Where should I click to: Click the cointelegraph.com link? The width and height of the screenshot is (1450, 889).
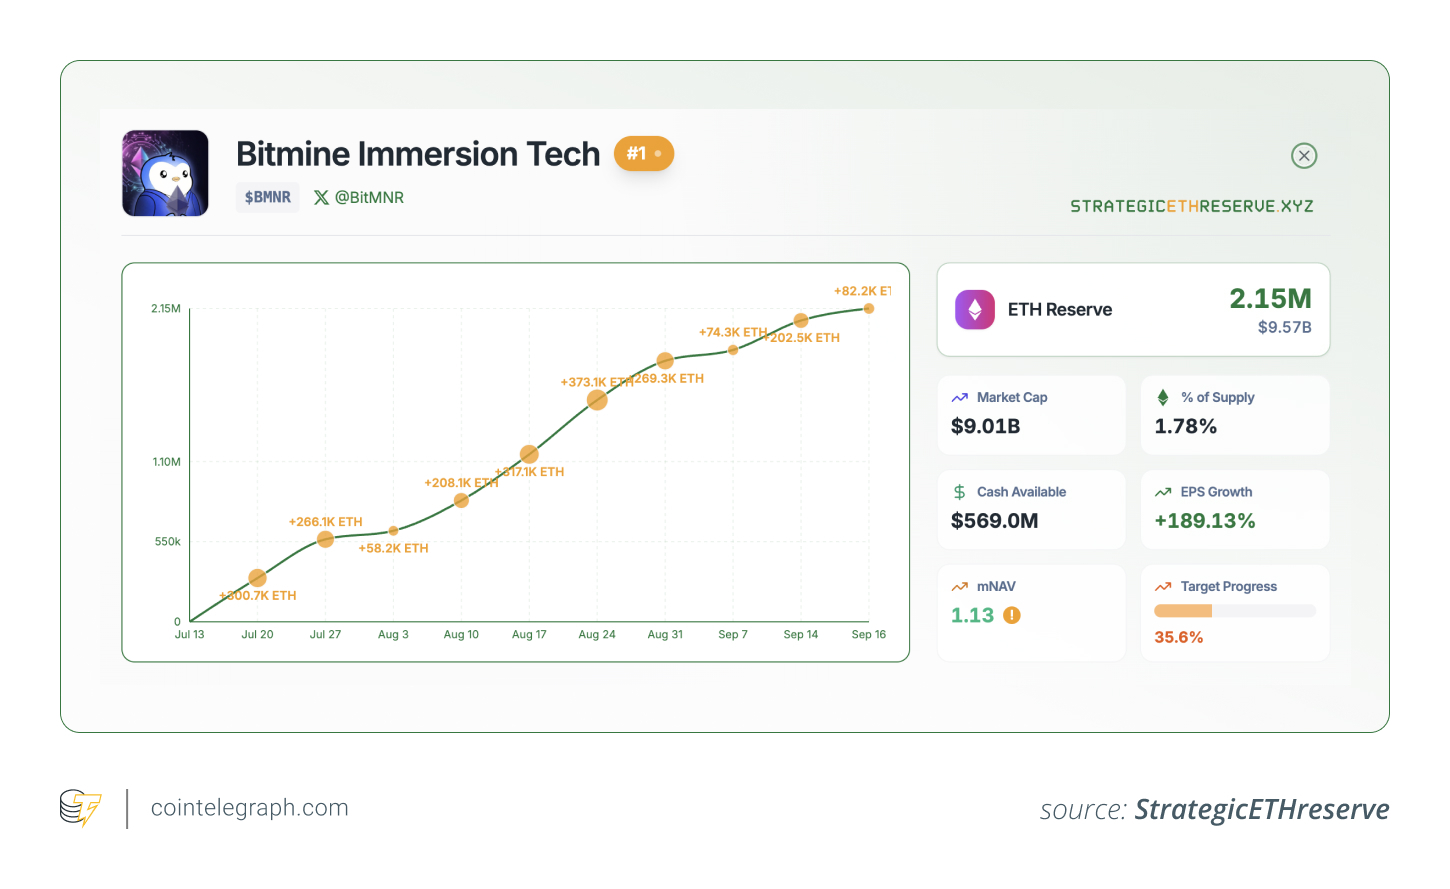[249, 807]
